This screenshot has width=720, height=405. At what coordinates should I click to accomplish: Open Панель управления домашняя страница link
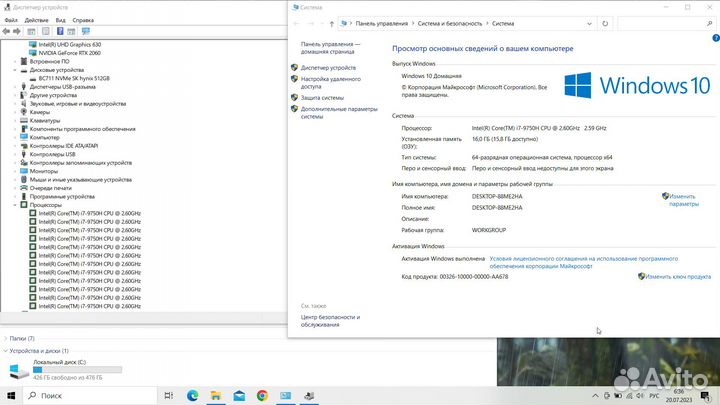tap(330, 48)
